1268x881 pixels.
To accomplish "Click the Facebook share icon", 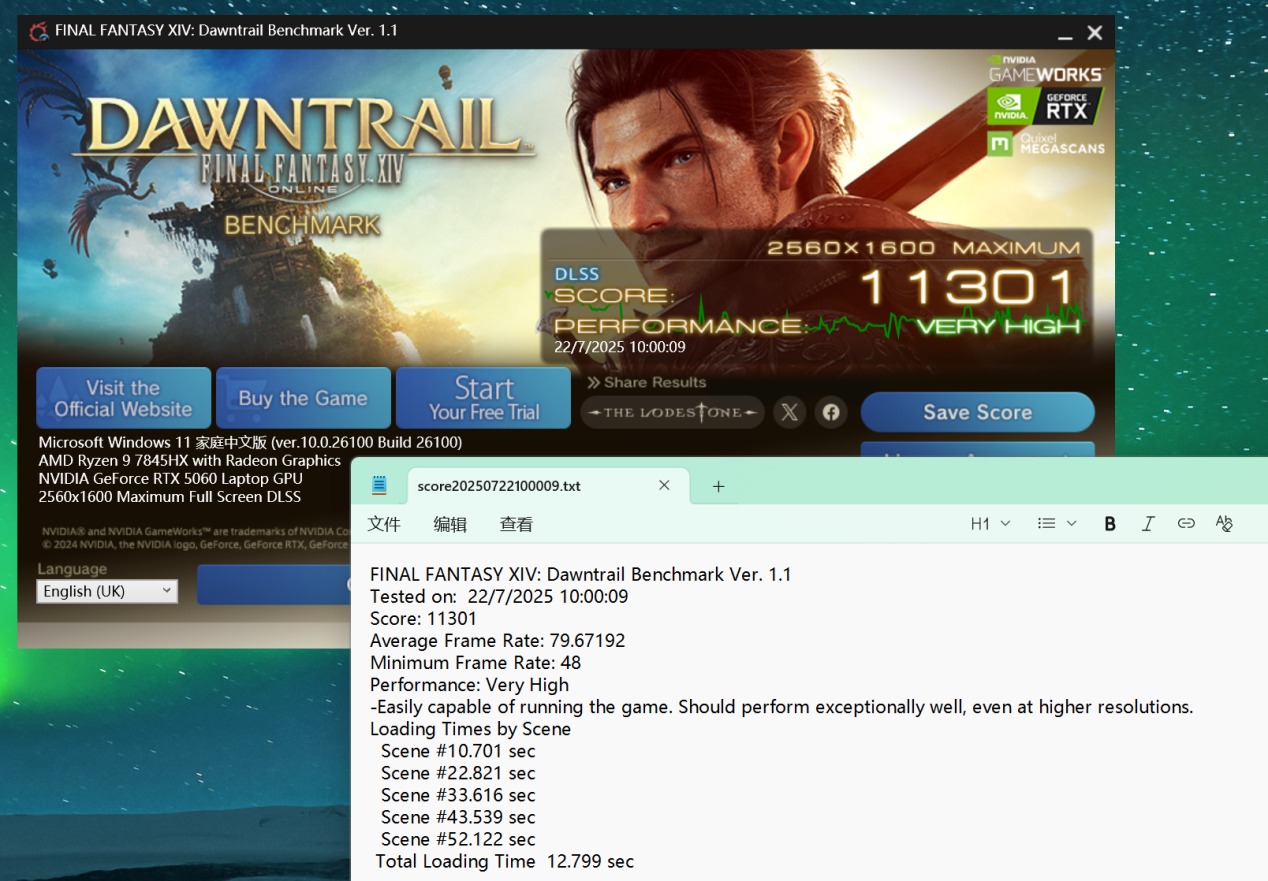I will 831,412.
